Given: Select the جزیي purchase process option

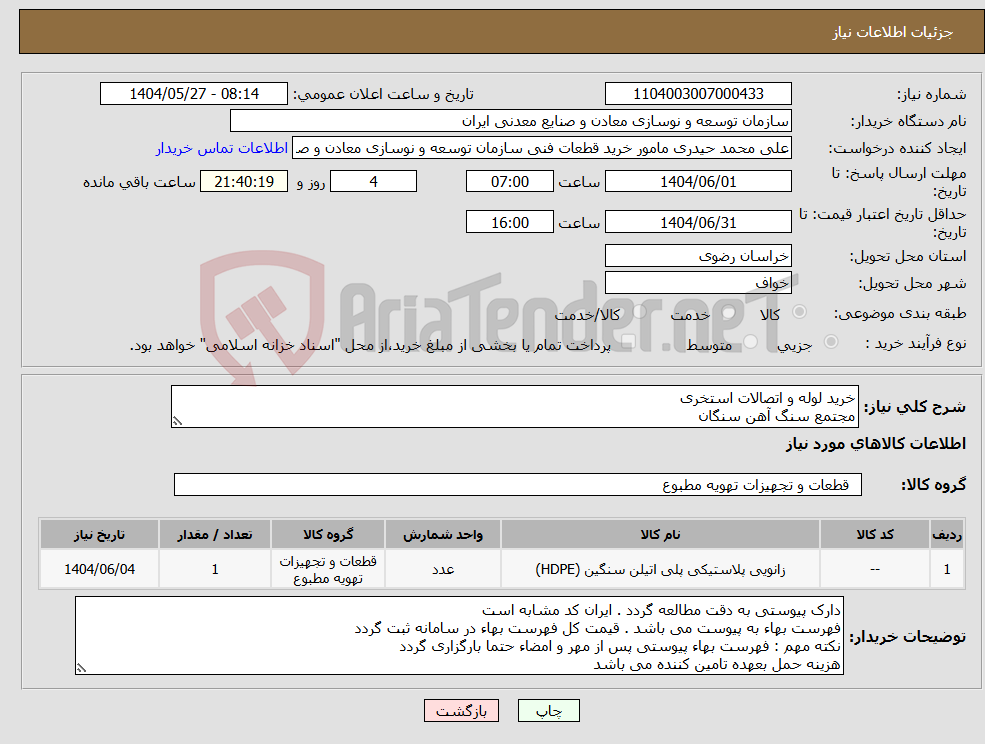Looking at the screenshot, I should pos(830,343).
